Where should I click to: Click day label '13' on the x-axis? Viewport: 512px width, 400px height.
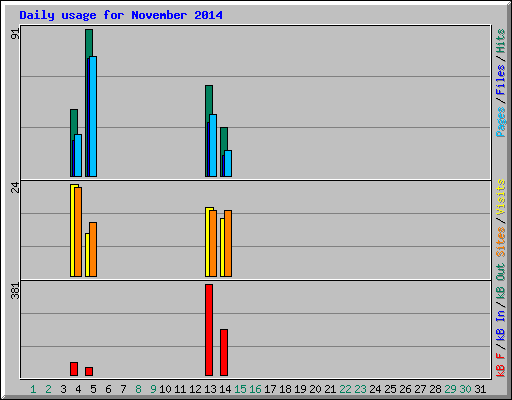210,389
